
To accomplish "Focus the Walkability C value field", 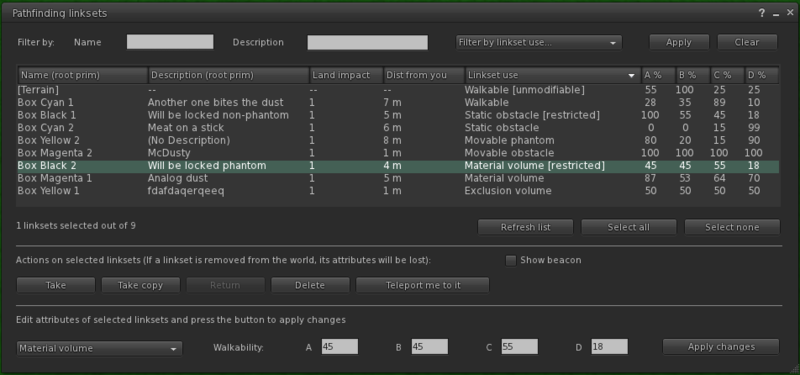I will click(519, 347).
